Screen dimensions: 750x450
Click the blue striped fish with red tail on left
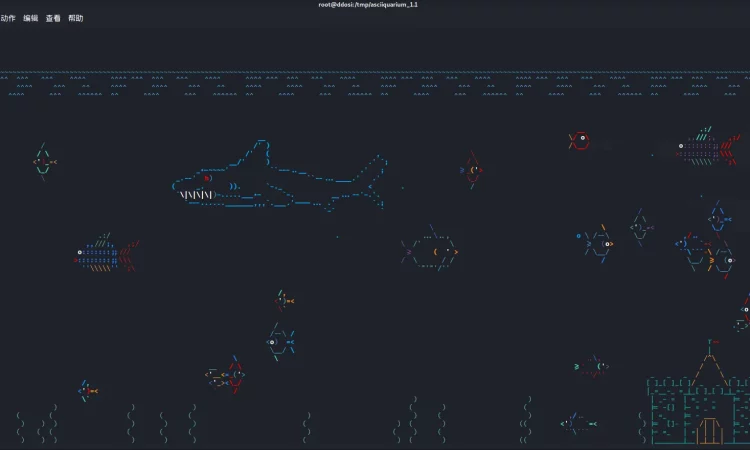point(105,255)
